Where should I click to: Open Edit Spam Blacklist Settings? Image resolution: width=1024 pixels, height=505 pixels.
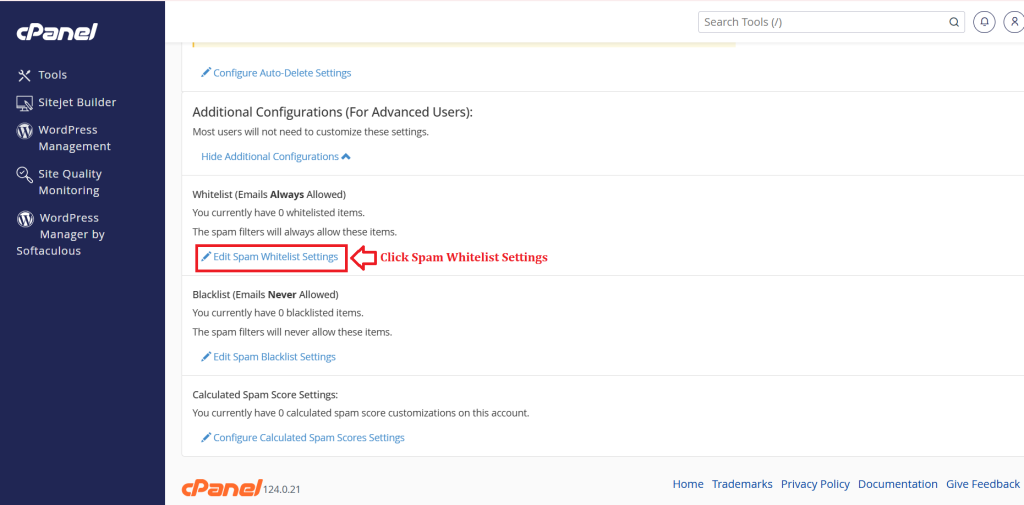tap(274, 357)
